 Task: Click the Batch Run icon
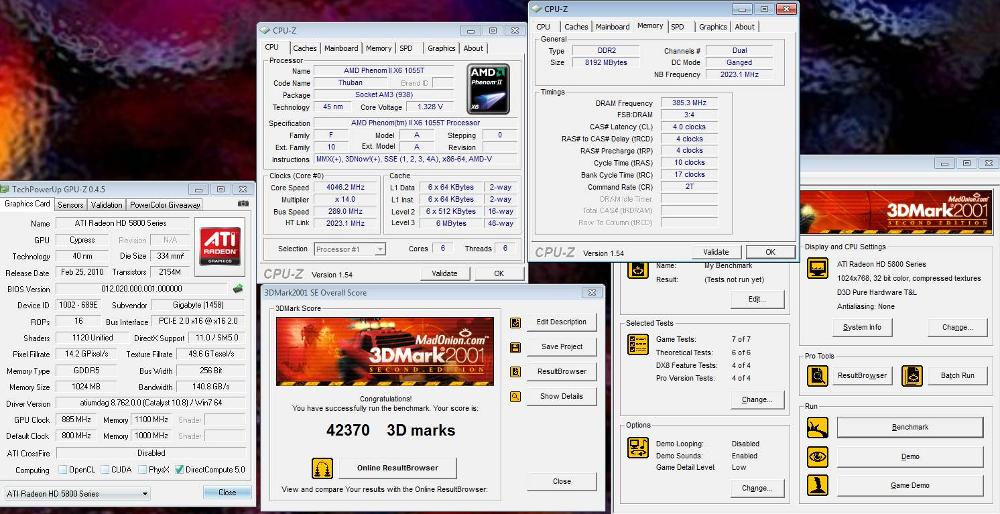point(913,376)
